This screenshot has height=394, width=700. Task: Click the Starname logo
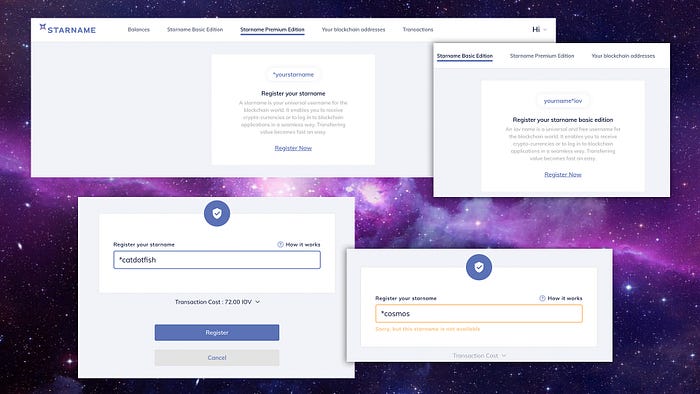click(67, 29)
